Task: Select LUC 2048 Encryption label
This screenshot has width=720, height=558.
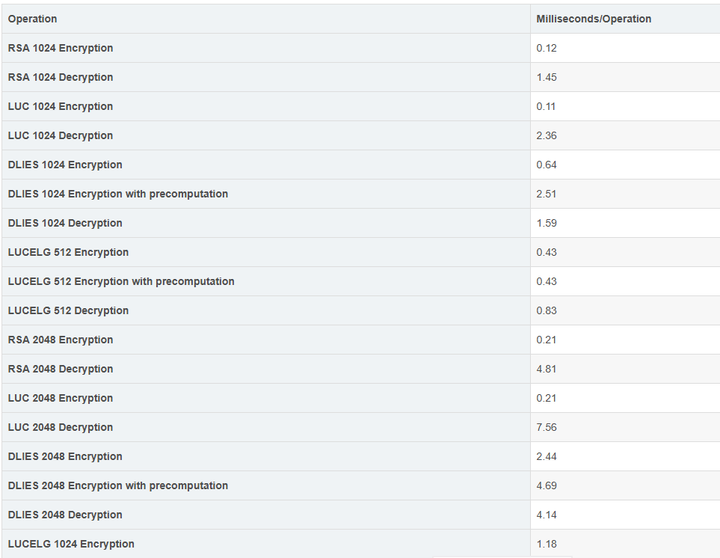Action: (60, 398)
